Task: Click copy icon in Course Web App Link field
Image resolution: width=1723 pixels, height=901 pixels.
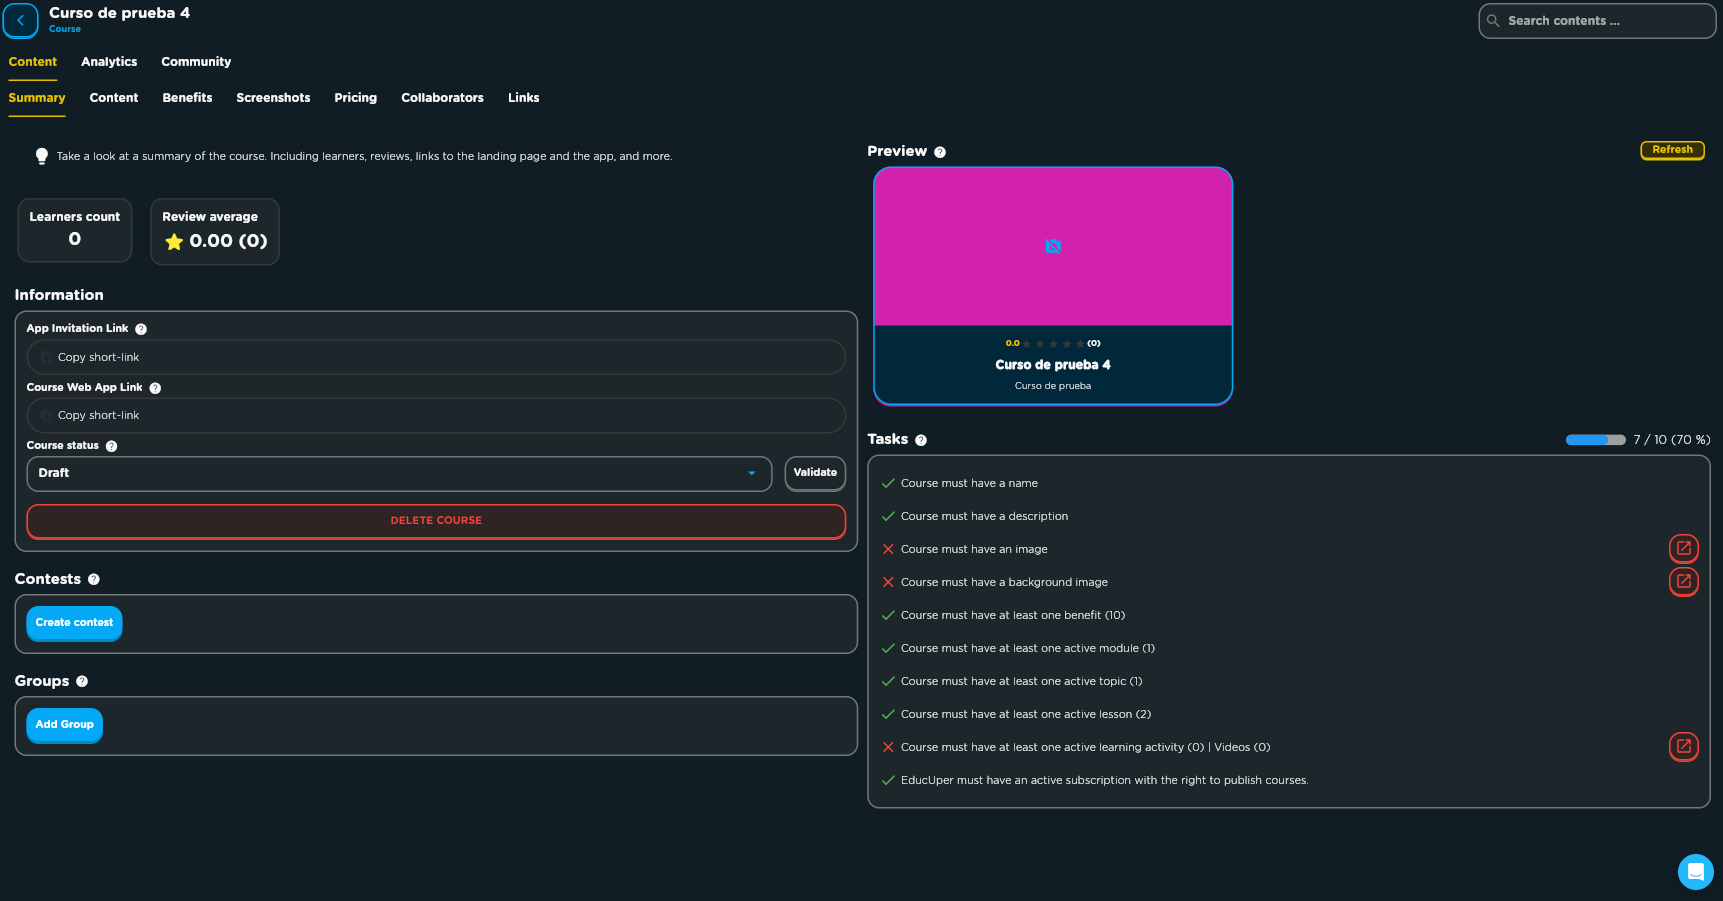Action: point(46,415)
